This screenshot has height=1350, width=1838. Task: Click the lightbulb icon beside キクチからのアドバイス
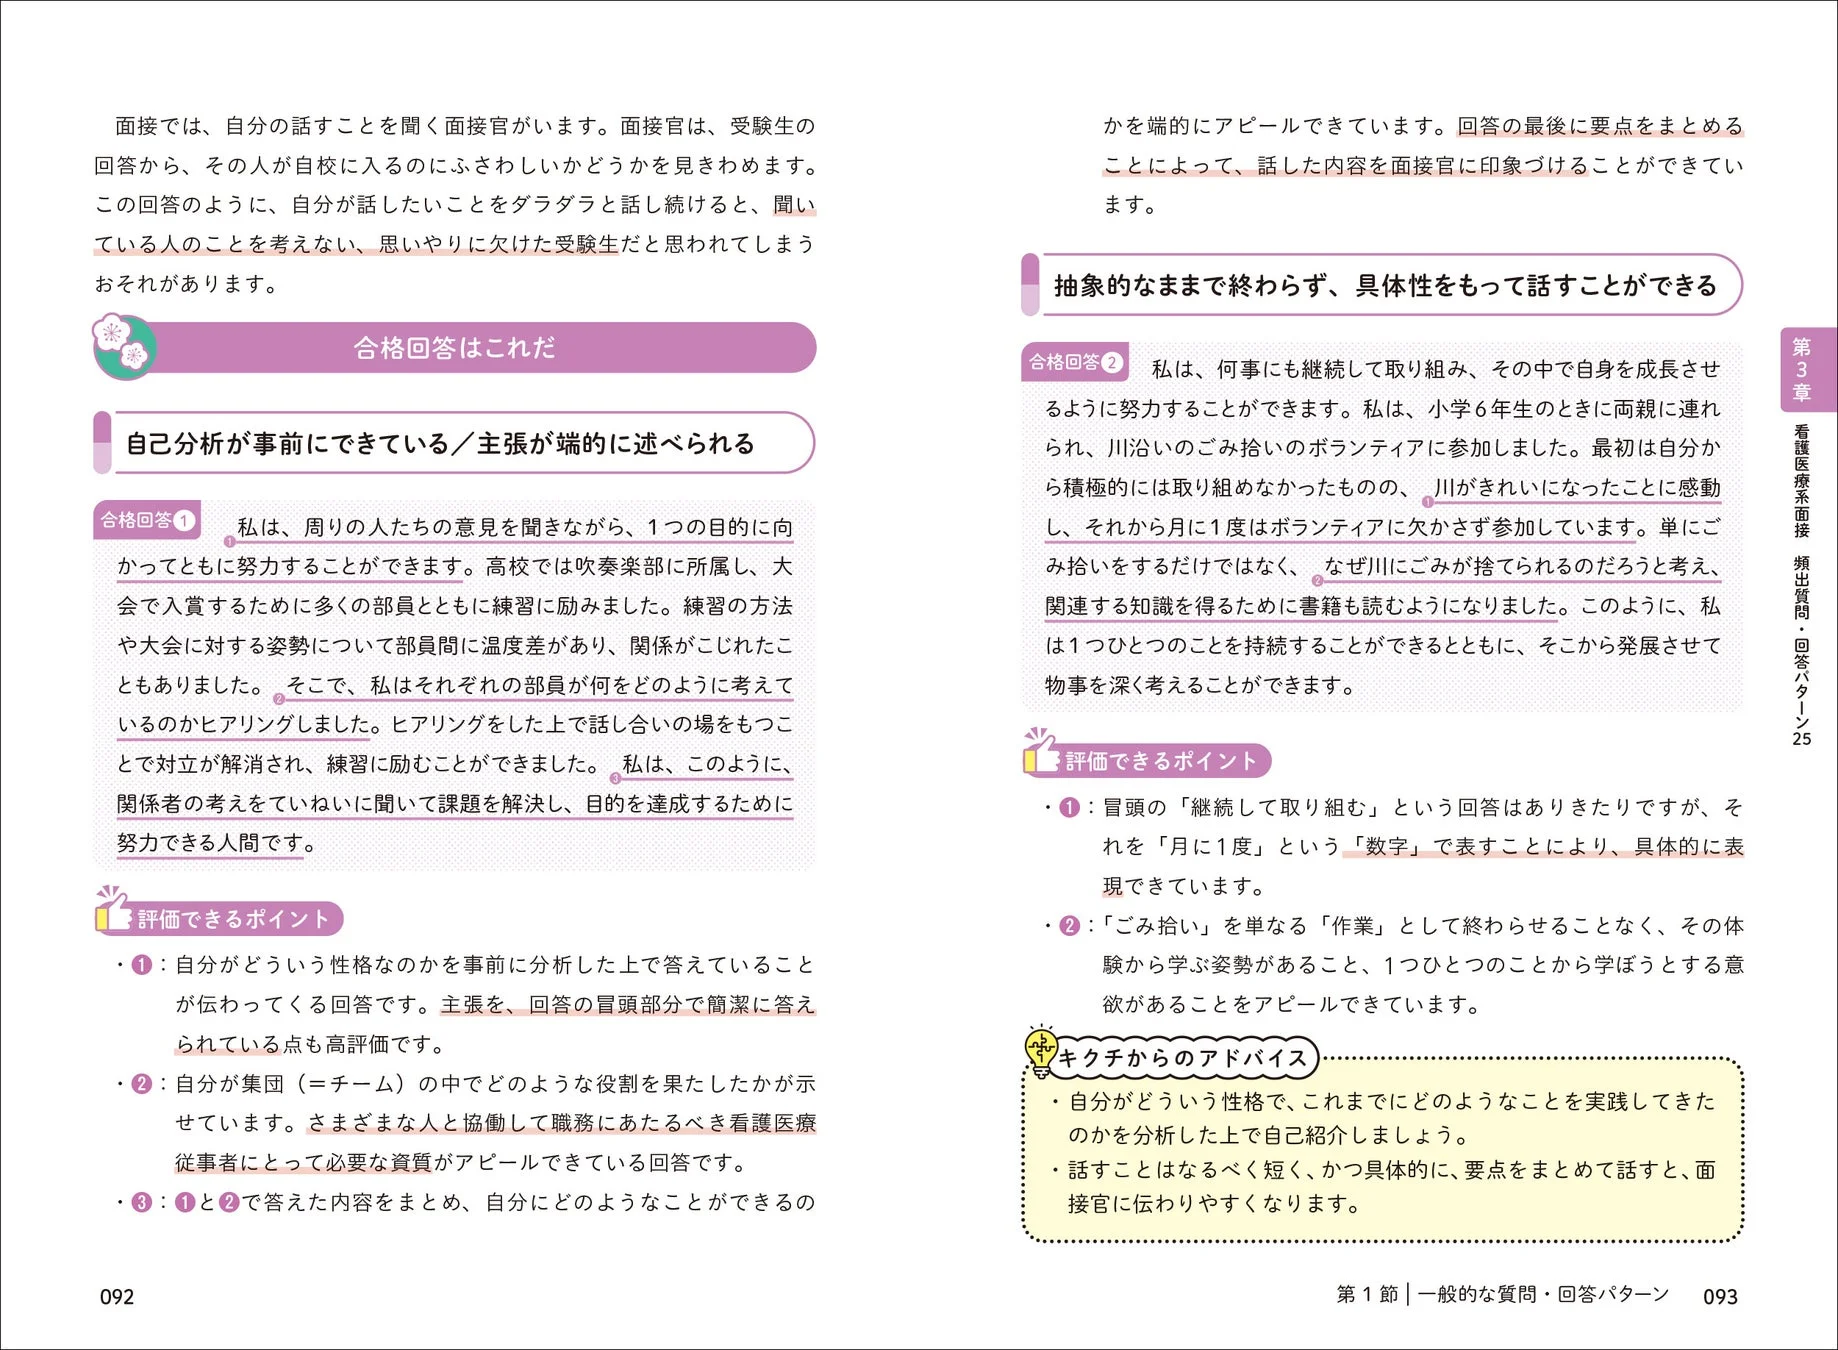click(x=1041, y=1051)
